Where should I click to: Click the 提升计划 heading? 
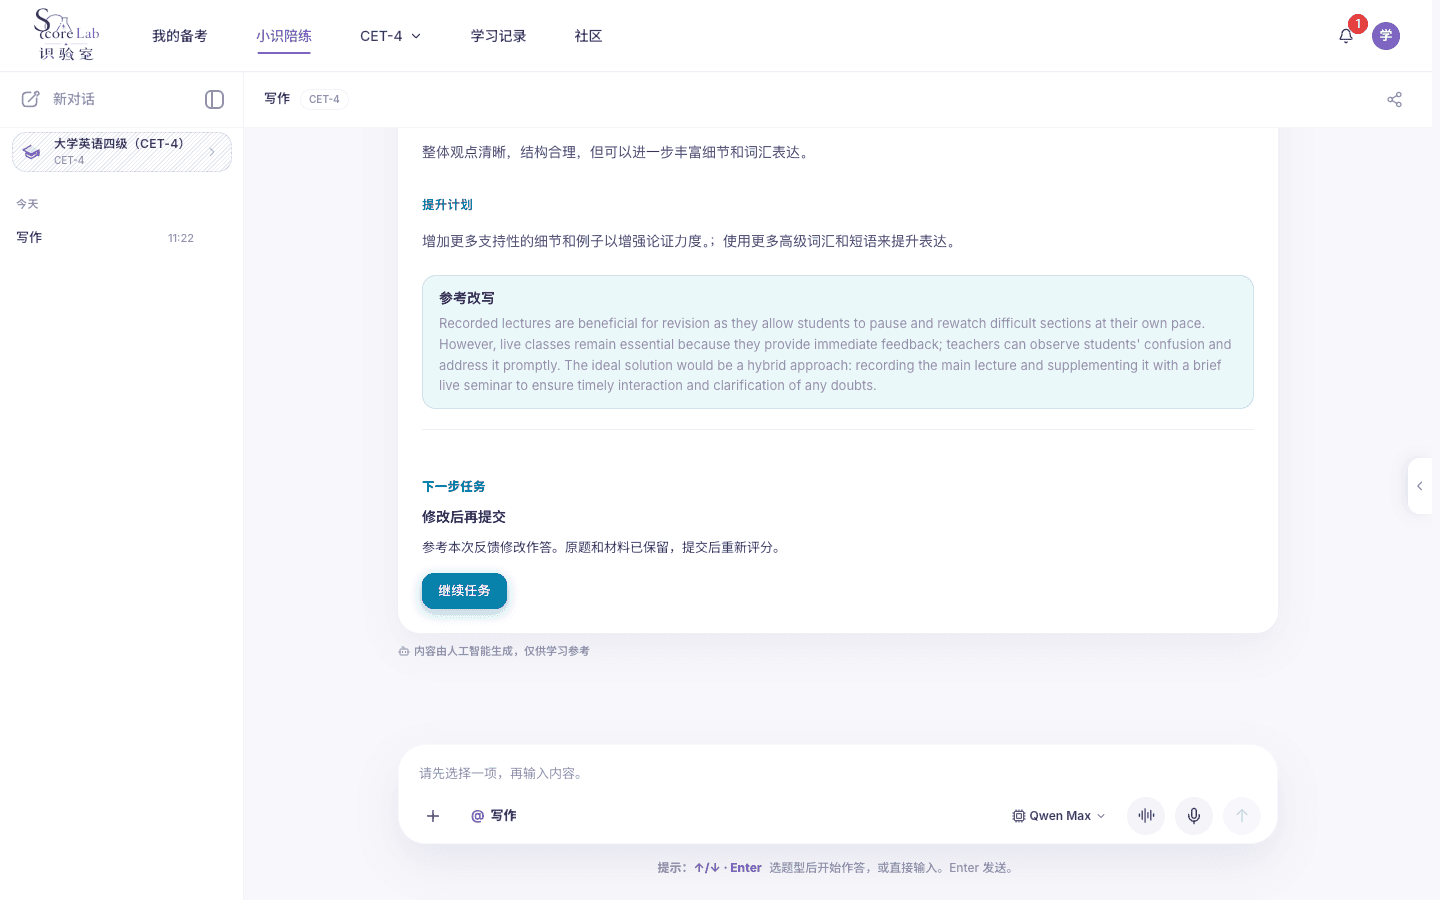coord(447,205)
